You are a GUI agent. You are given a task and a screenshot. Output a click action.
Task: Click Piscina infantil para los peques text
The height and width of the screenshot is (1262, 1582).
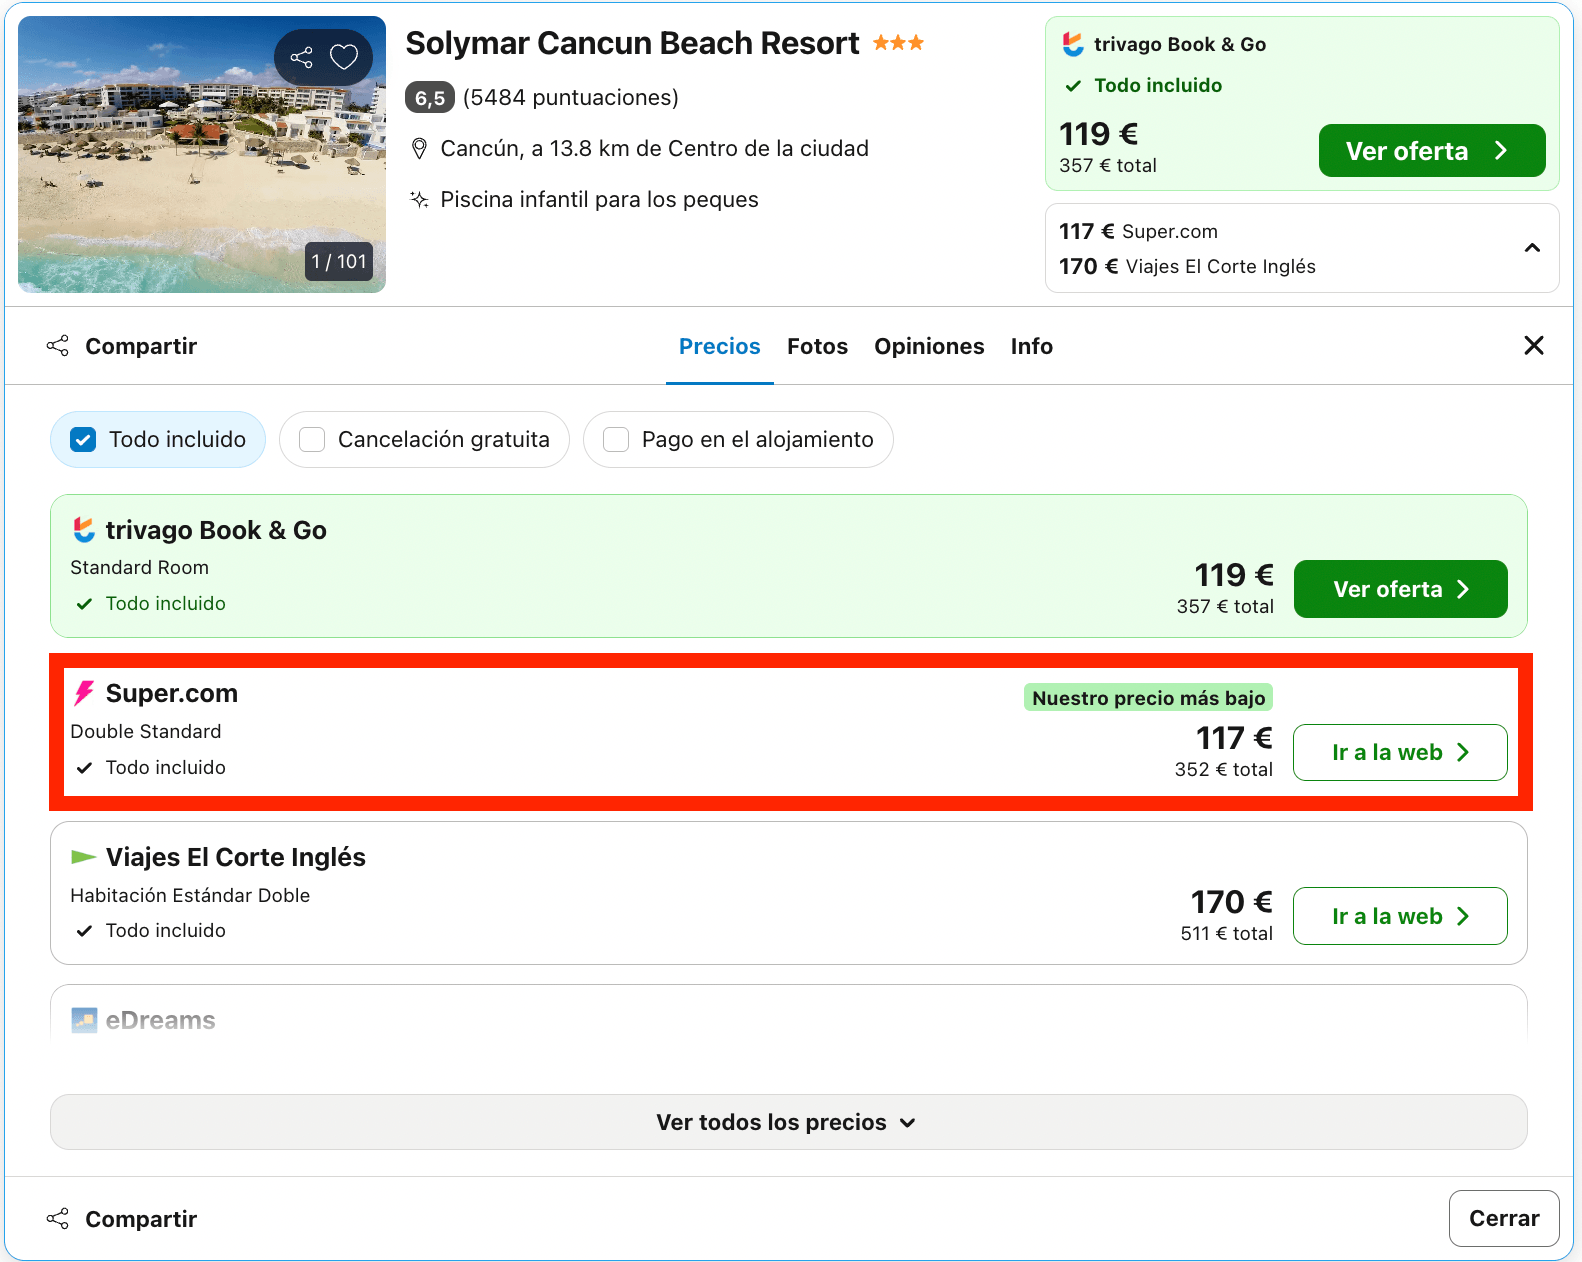coord(600,200)
